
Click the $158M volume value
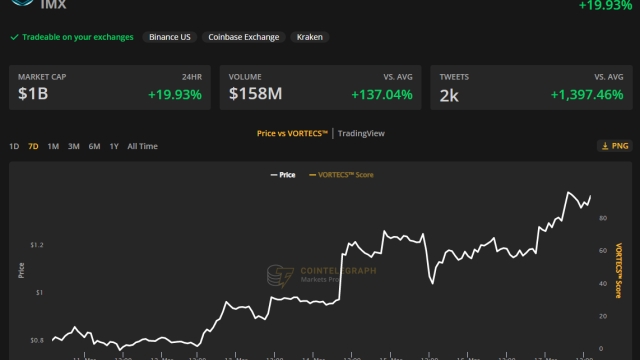[256, 94]
